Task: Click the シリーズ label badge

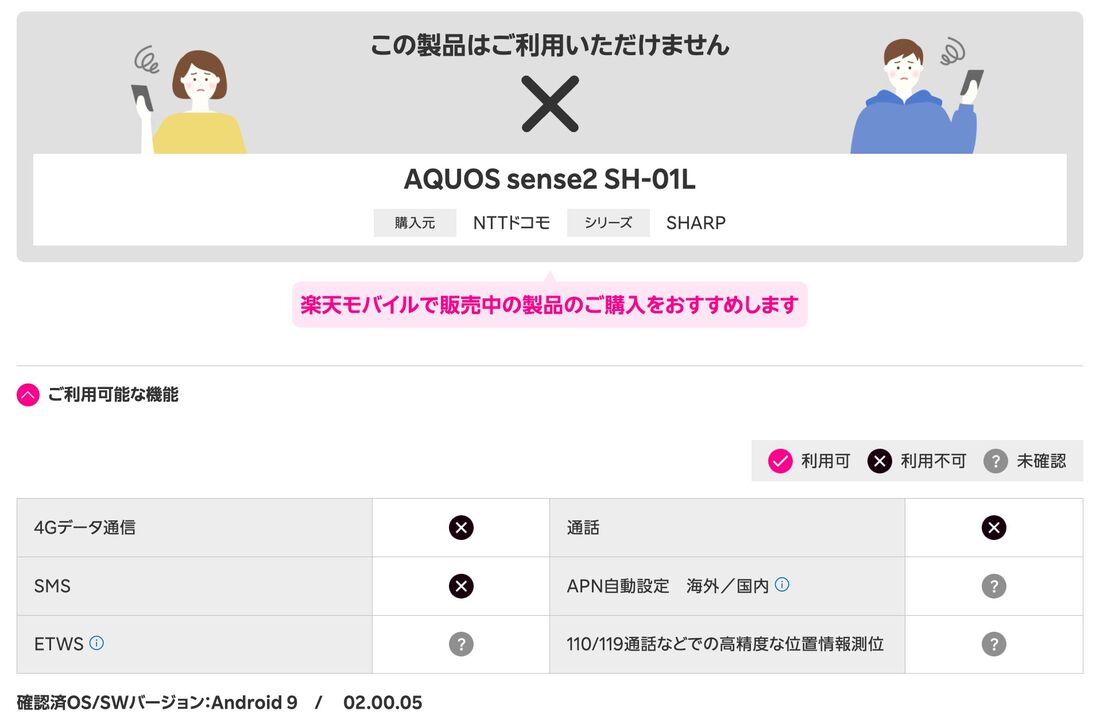Action: (609, 222)
